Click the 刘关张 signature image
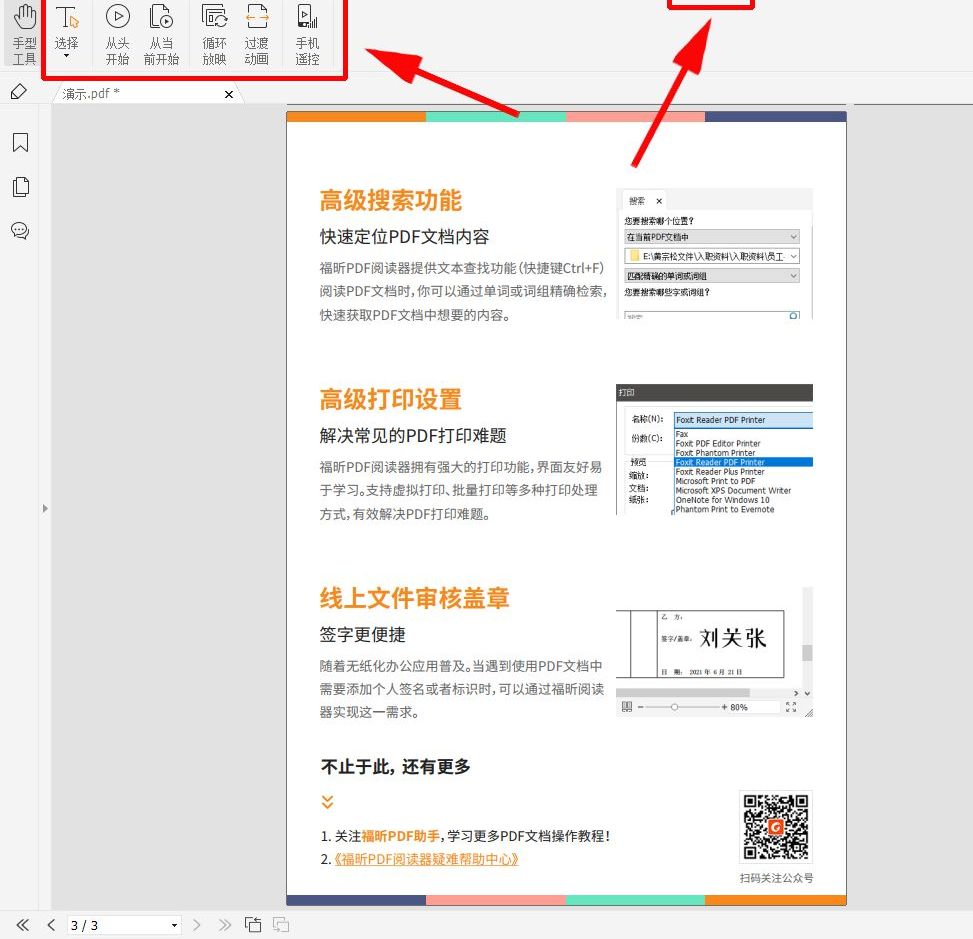973x939 pixels. [733, 638]
